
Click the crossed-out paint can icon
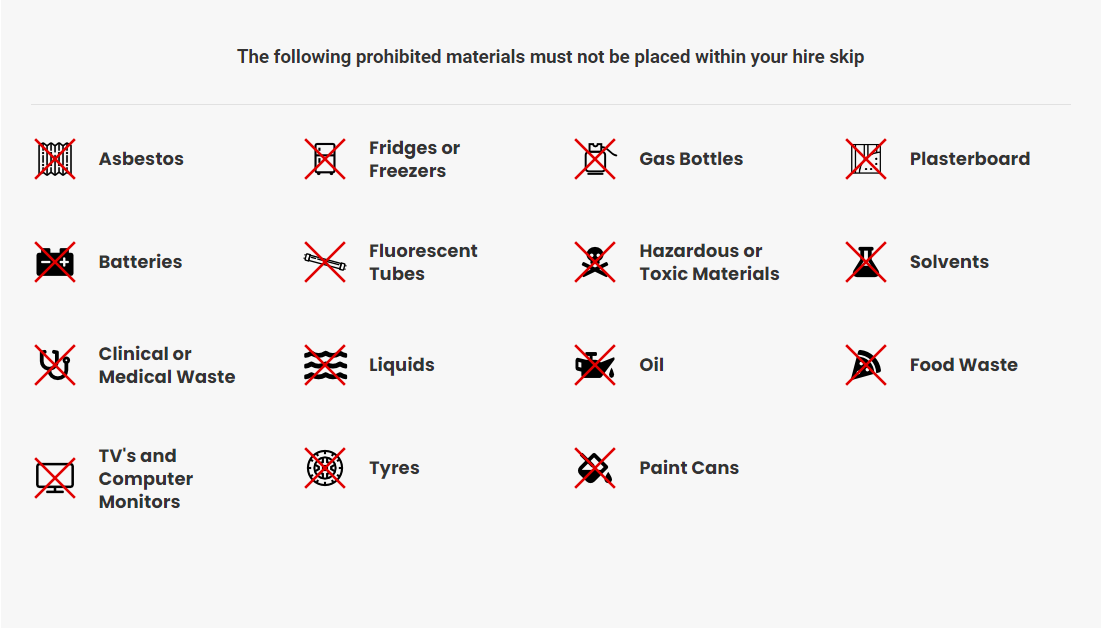[595, 468]
